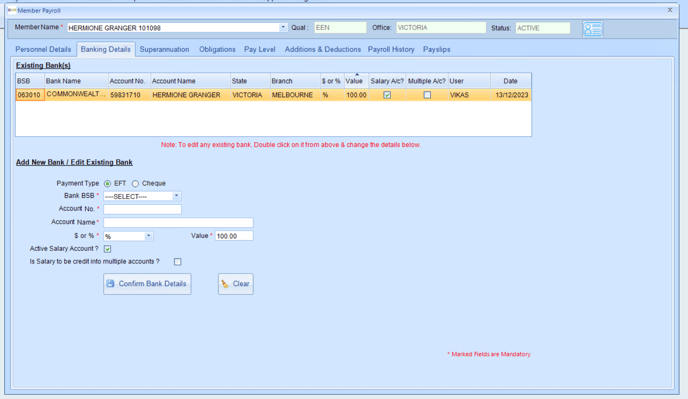Open the Pay Level tab
688x399 pixels.
click(x=260, y=49)
